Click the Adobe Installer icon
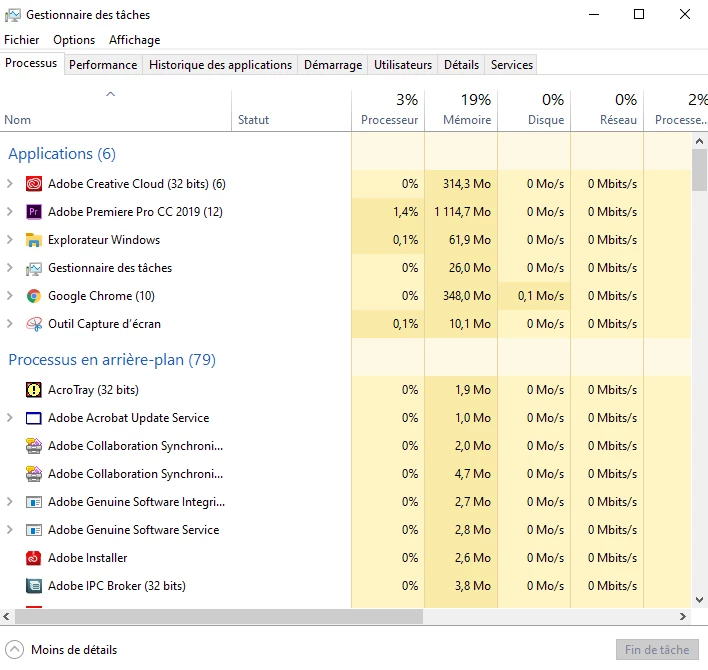 34,558
